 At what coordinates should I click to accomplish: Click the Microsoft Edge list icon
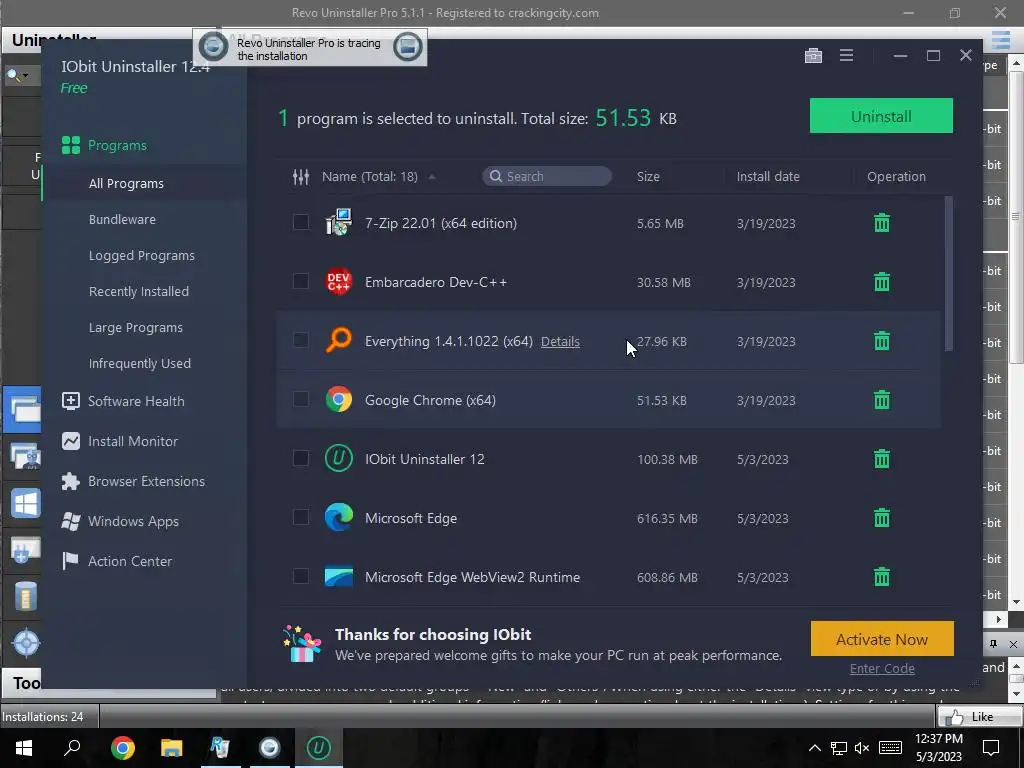pyautogui.click(x=338, y=518)
